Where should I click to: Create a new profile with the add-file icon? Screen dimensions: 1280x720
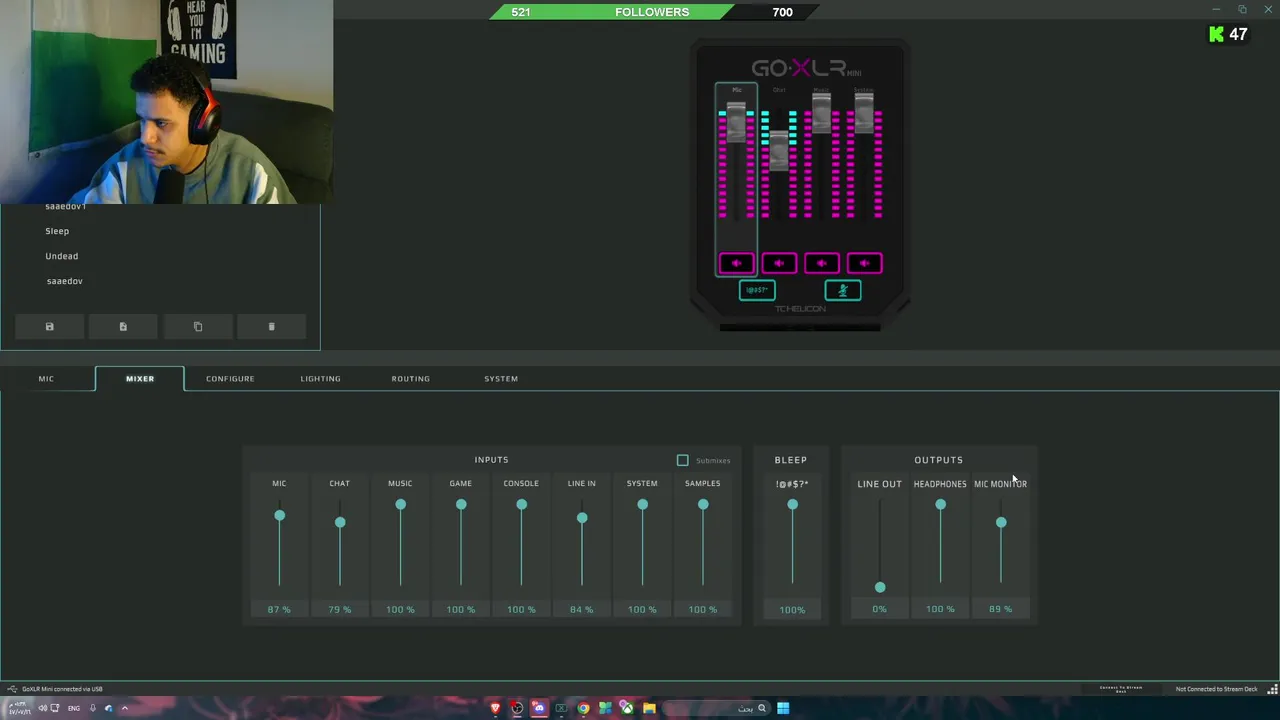click(123, 326)
